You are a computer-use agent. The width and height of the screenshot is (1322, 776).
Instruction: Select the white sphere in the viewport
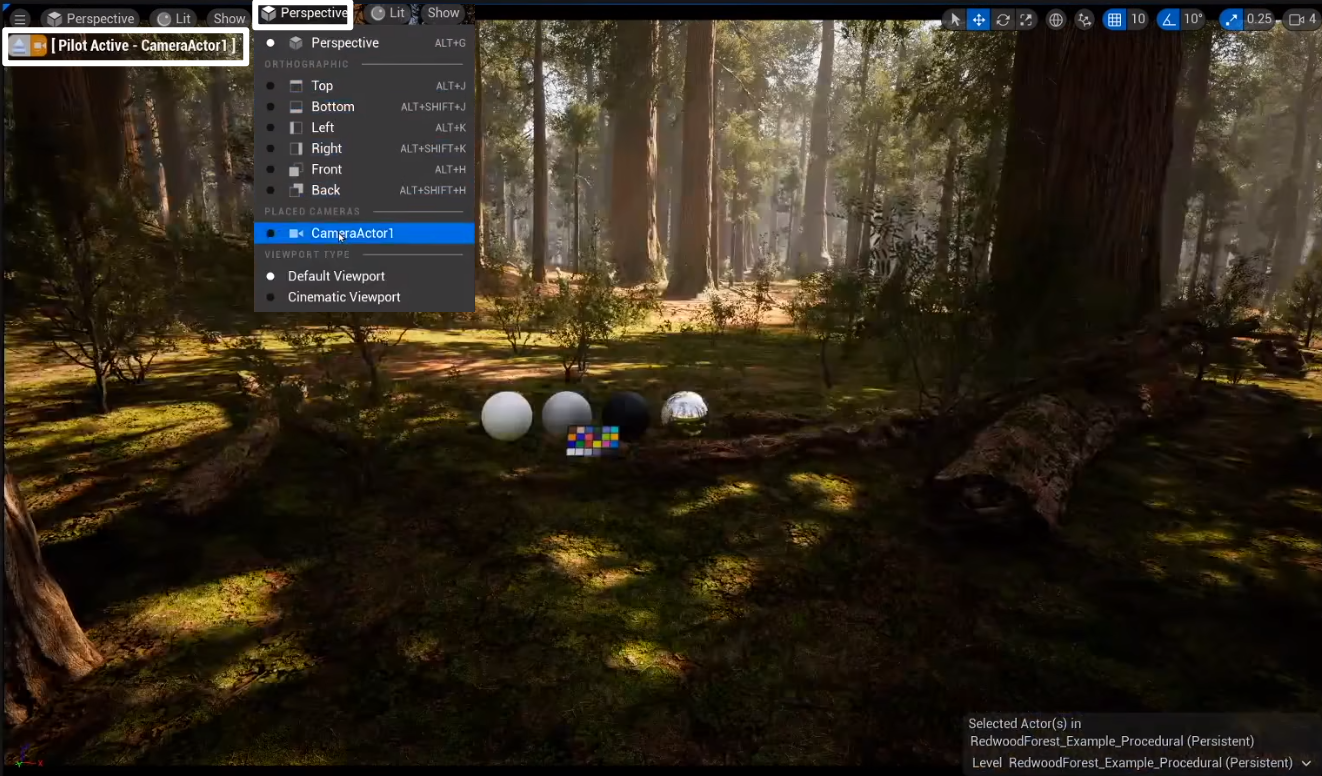pos(507,416)
